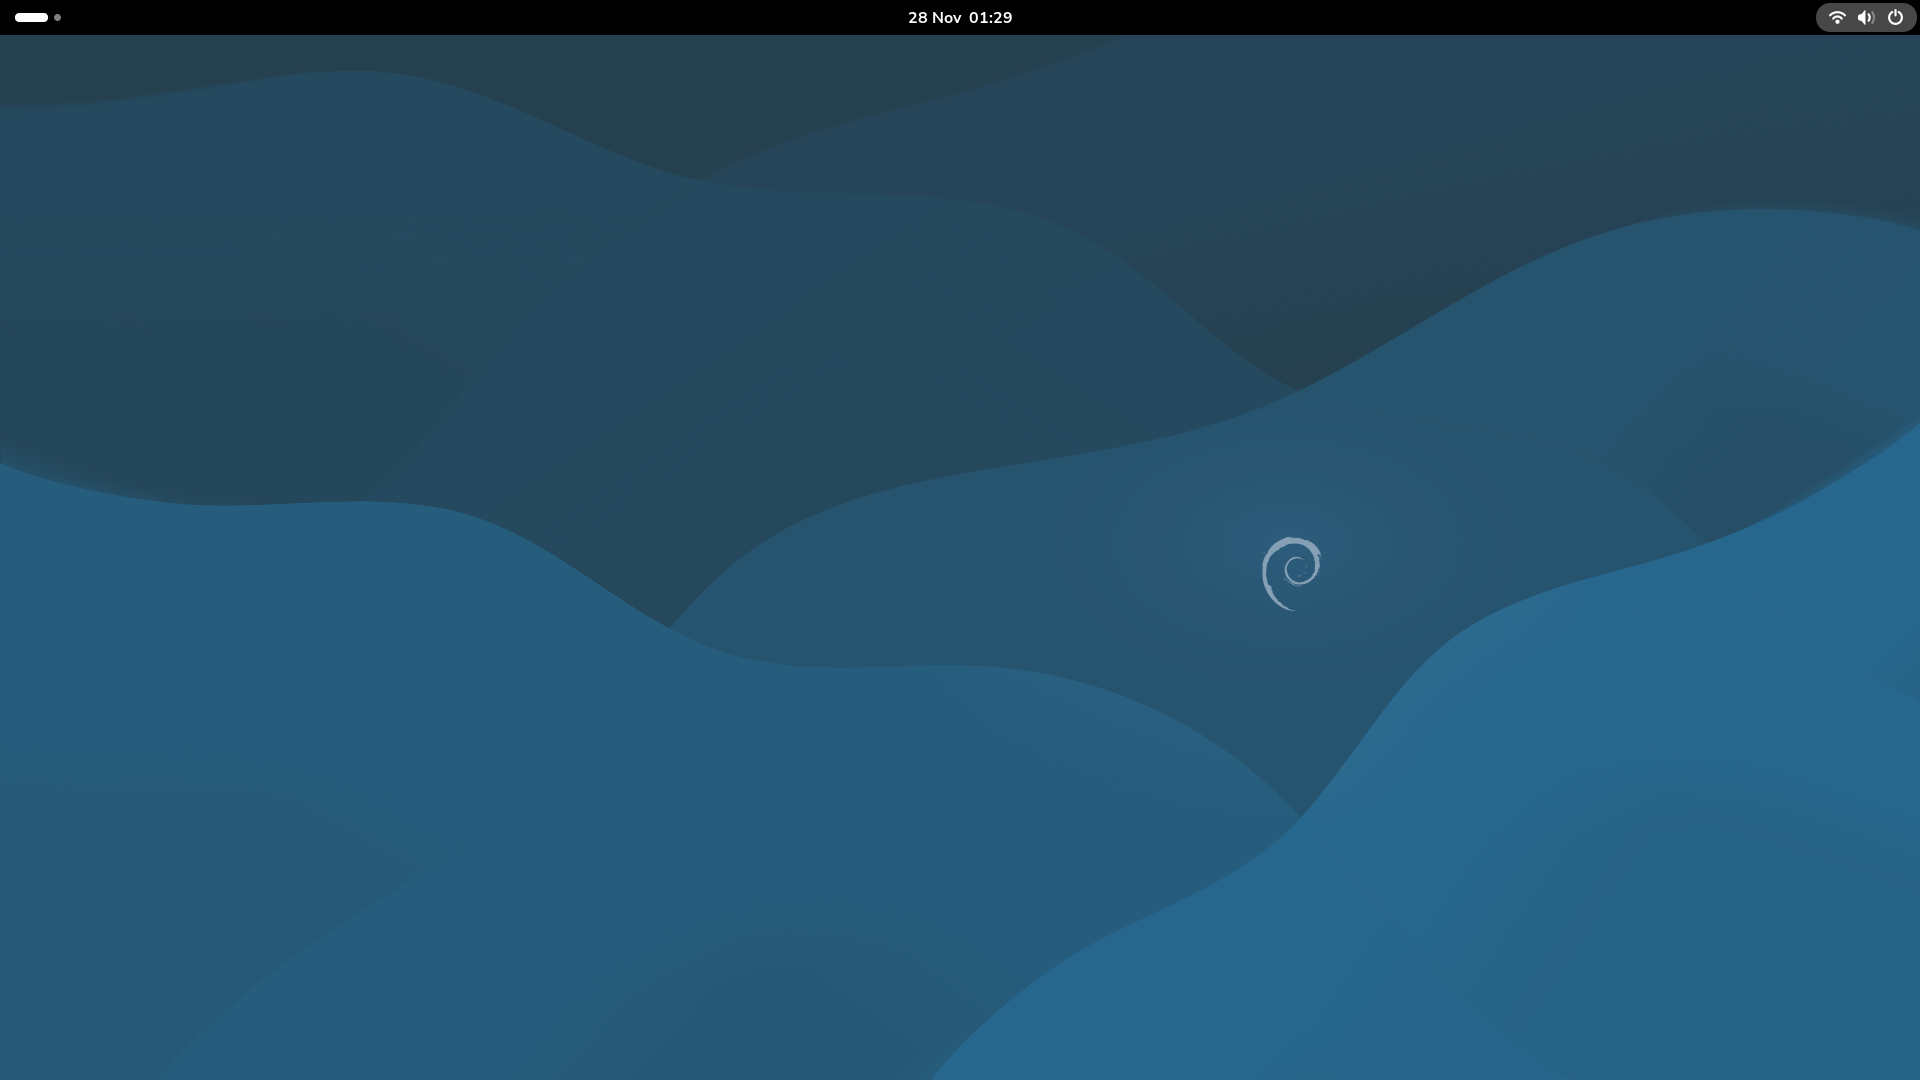Open the calendar dropdown from the clock

click(x=959, y=17)
